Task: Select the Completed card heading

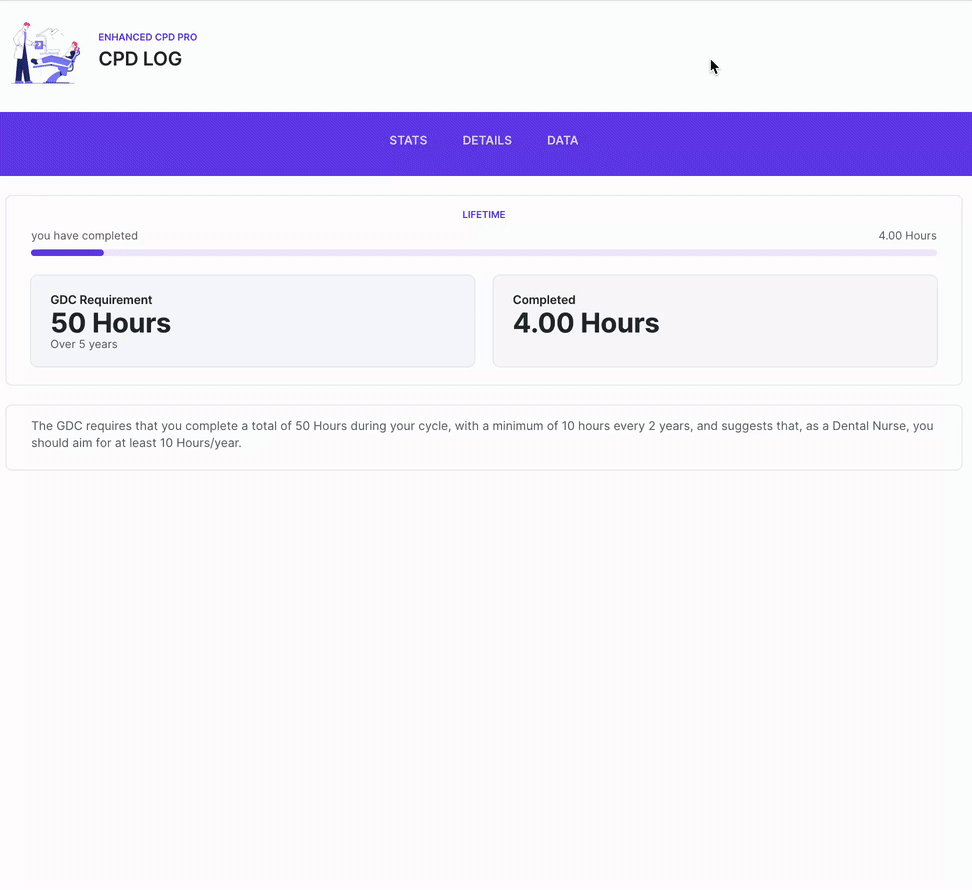Action: coord(544,300)
